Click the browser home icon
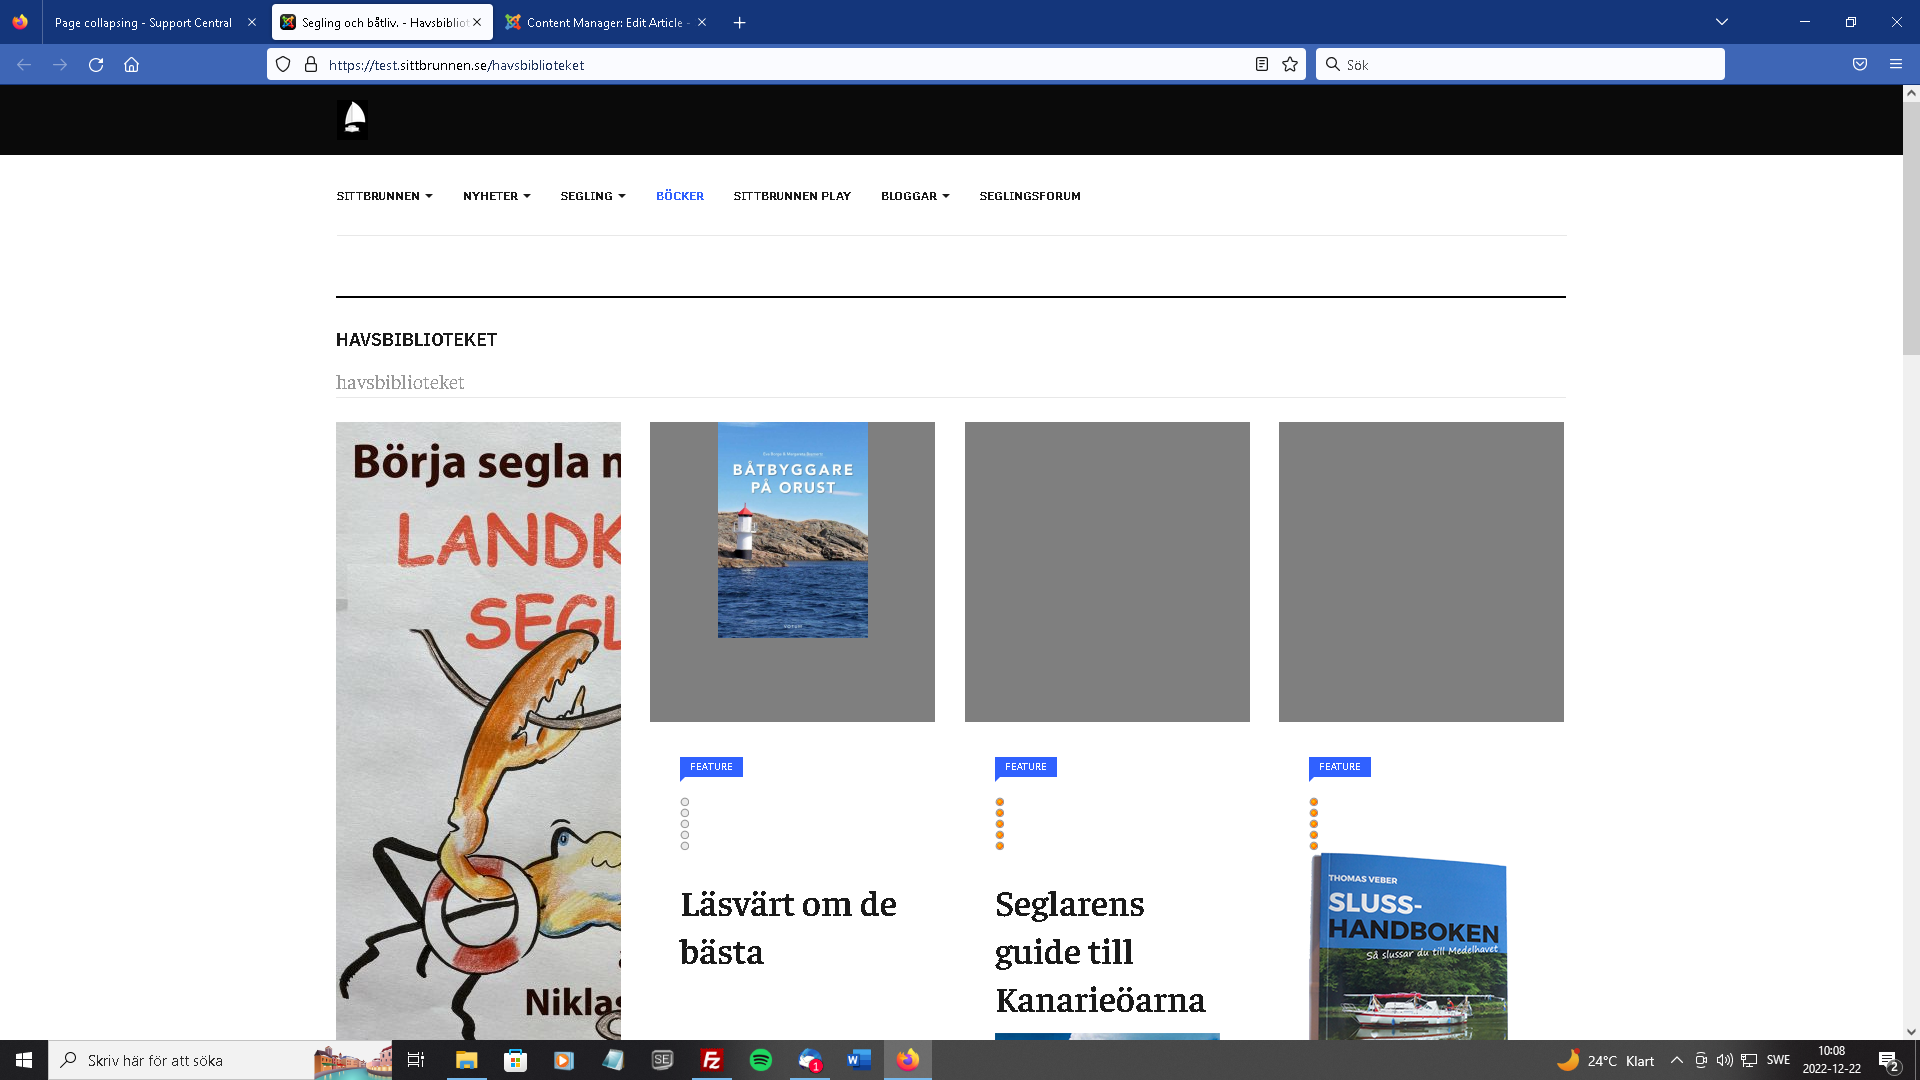The width and height of the screenshot is (1920, 1080). pos(131,65)
